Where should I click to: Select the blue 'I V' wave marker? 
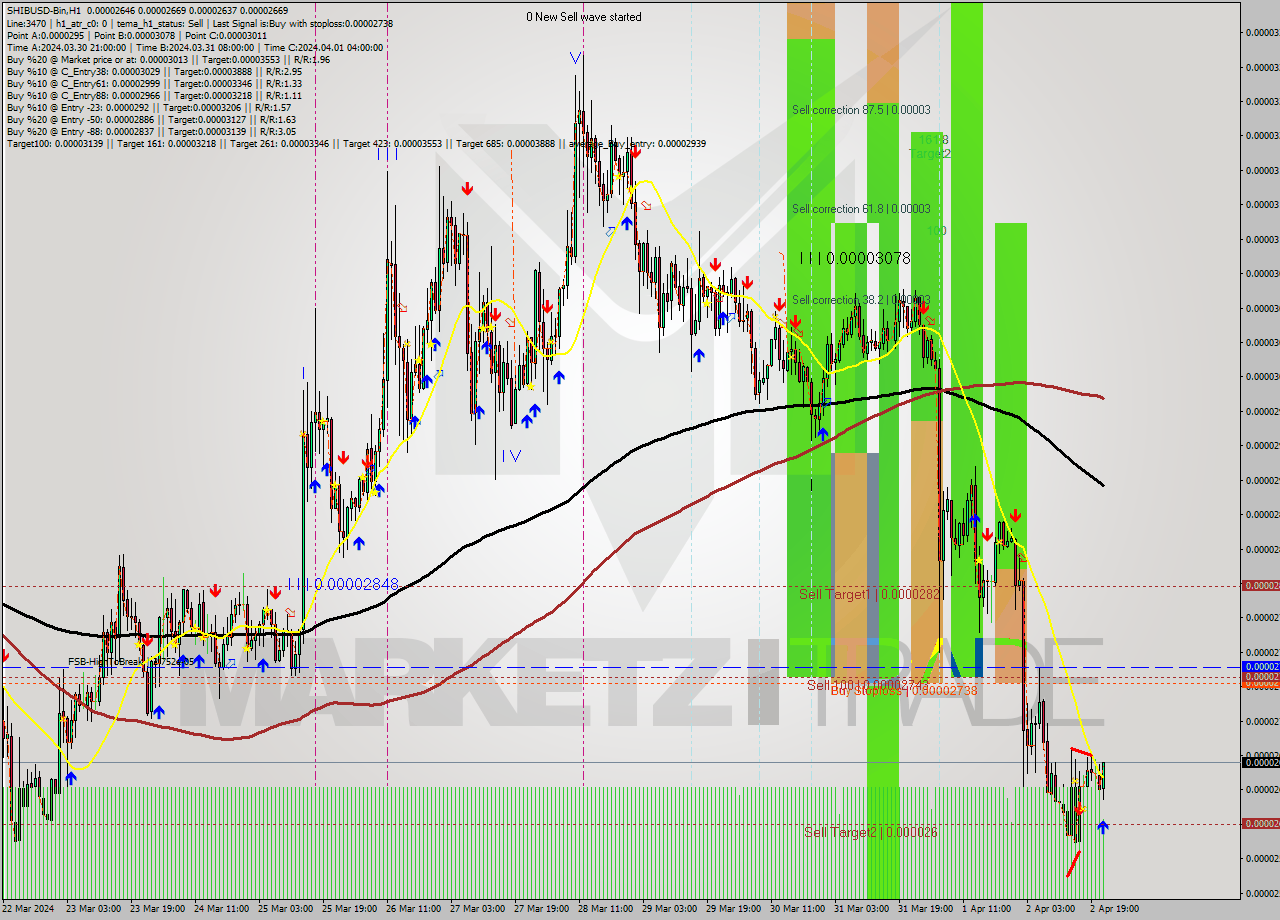[511, 456]
